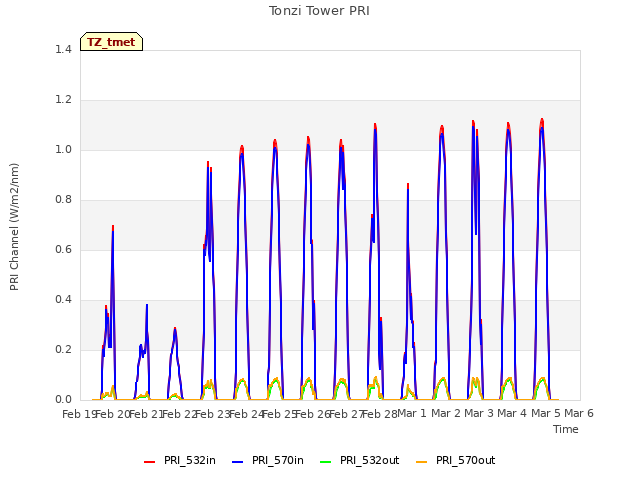Click the 1.0 y-axis tick label

tap(63, 150)
